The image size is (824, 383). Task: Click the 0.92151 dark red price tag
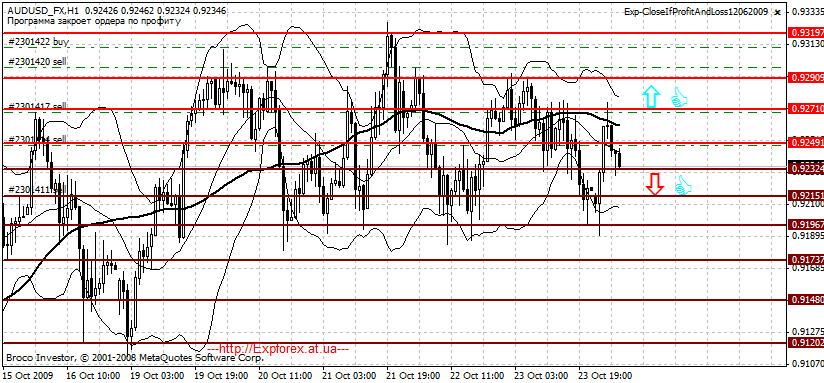click(806, 195)
